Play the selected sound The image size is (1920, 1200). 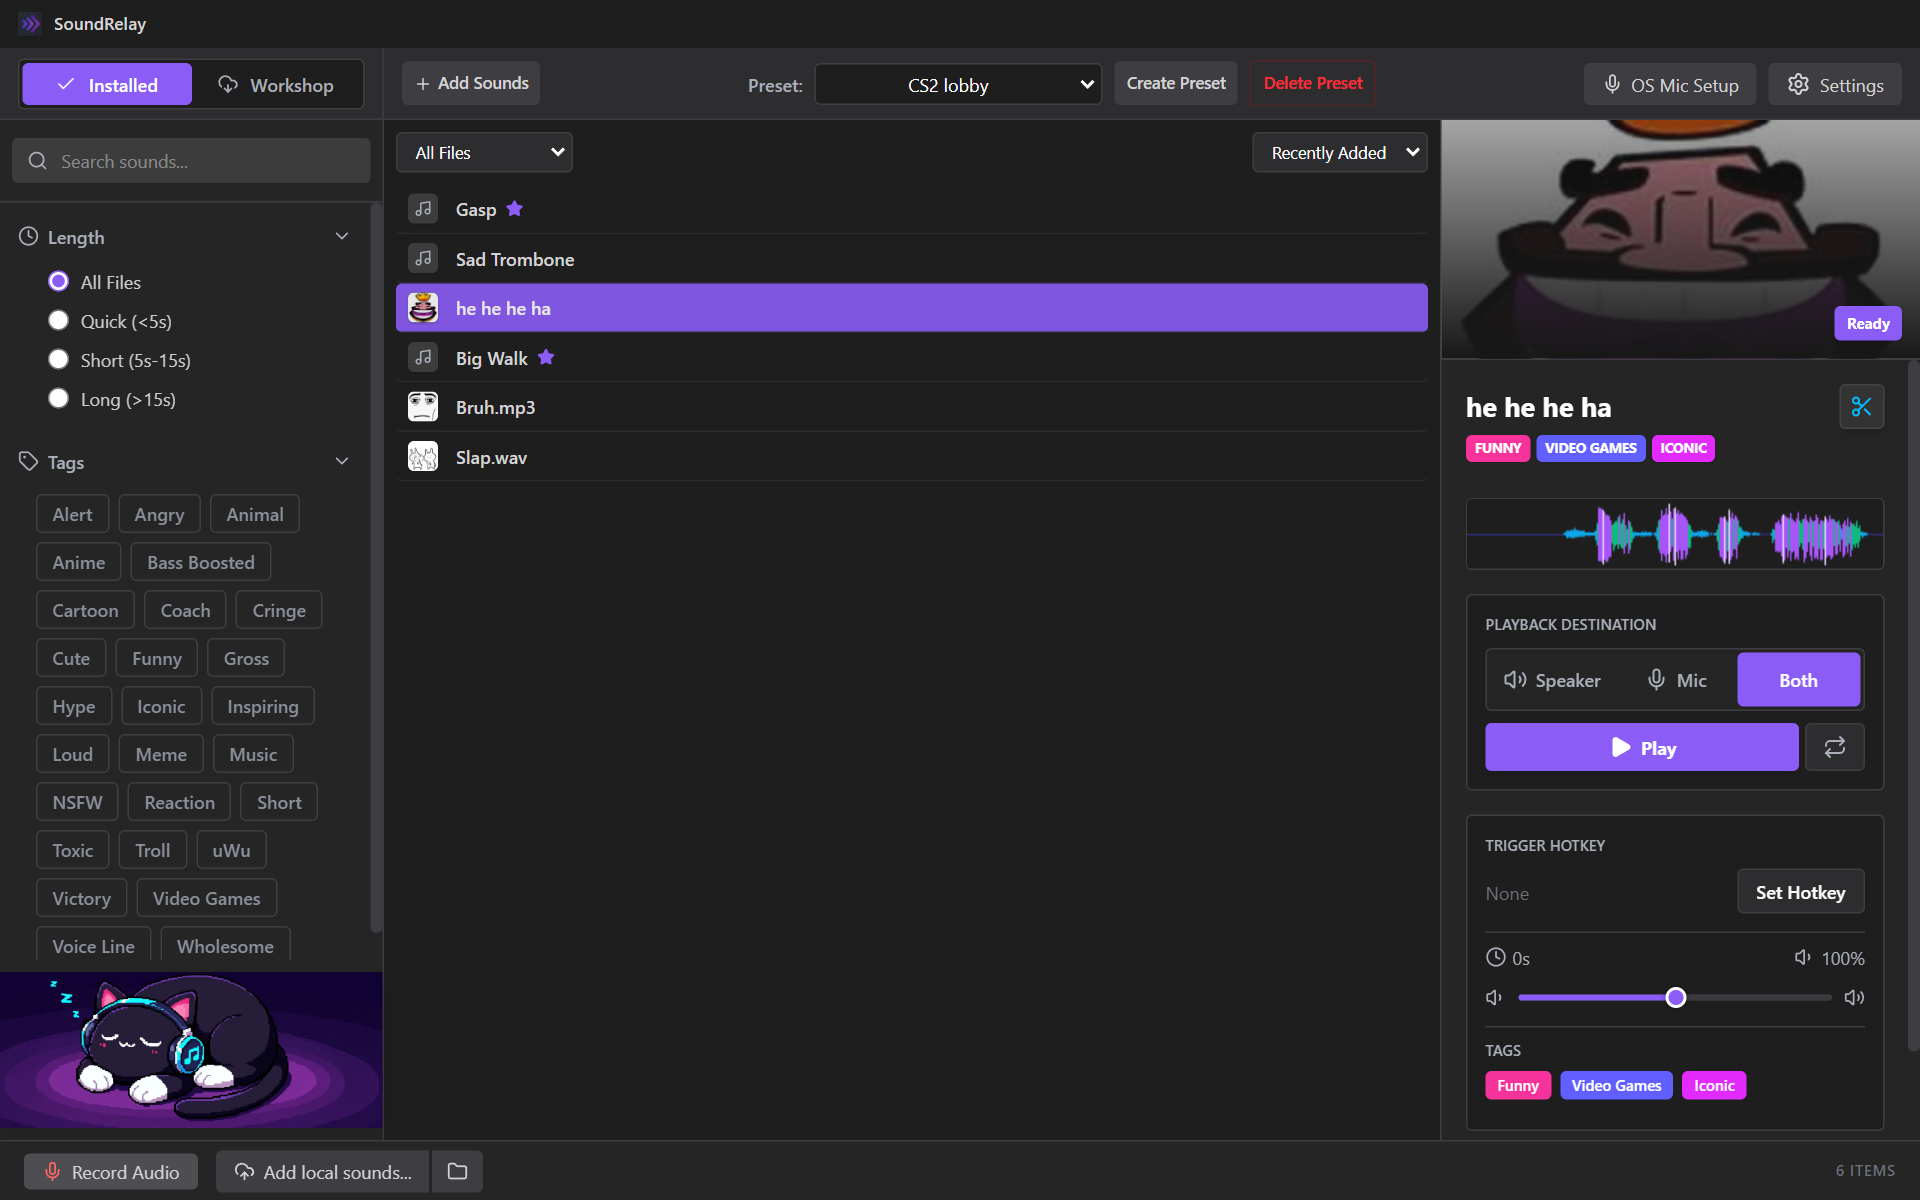click(x=1642, y=747)
